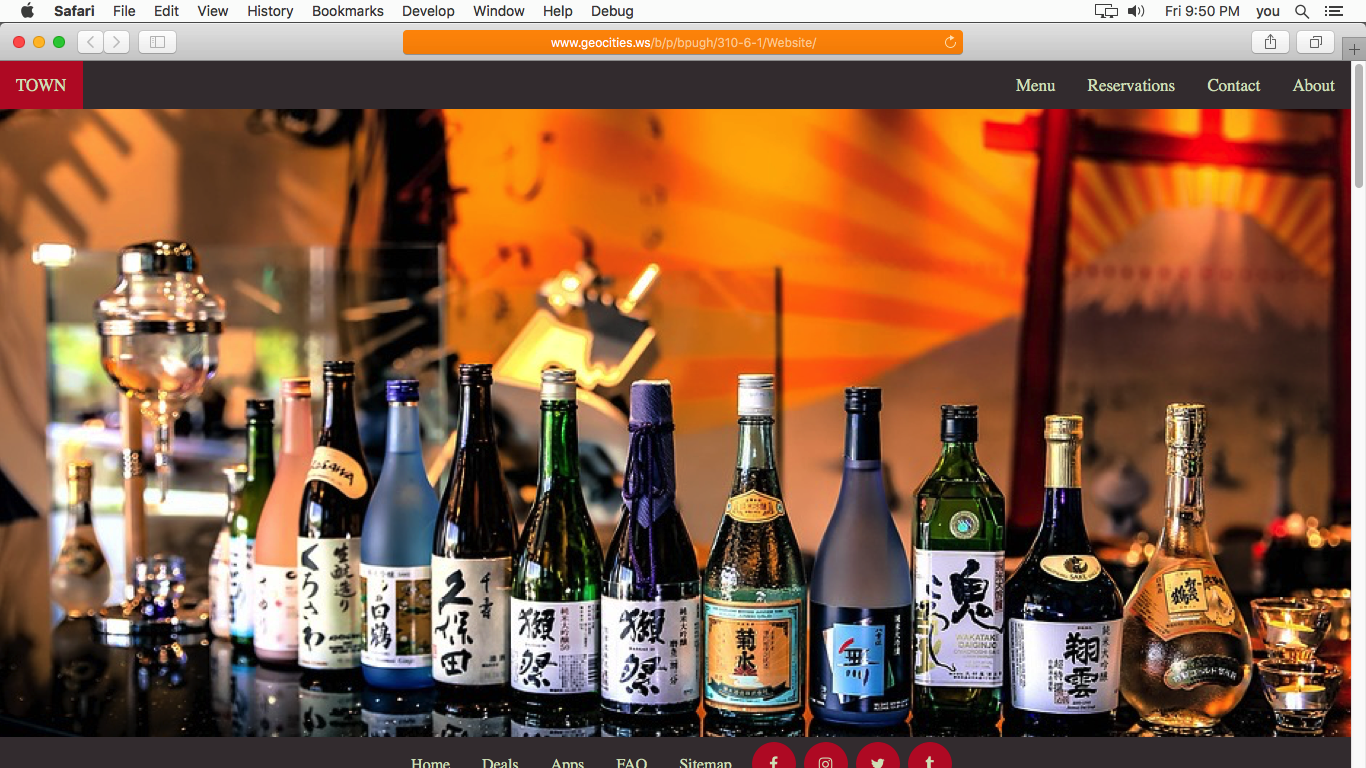Show the Safari sidebar

click(157, 42)
